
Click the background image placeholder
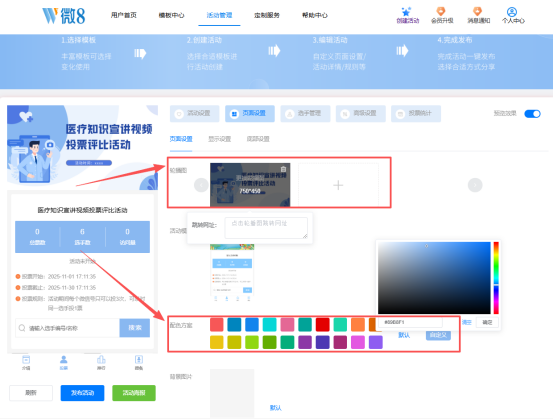pyautogui.click(x=232, y=393)
